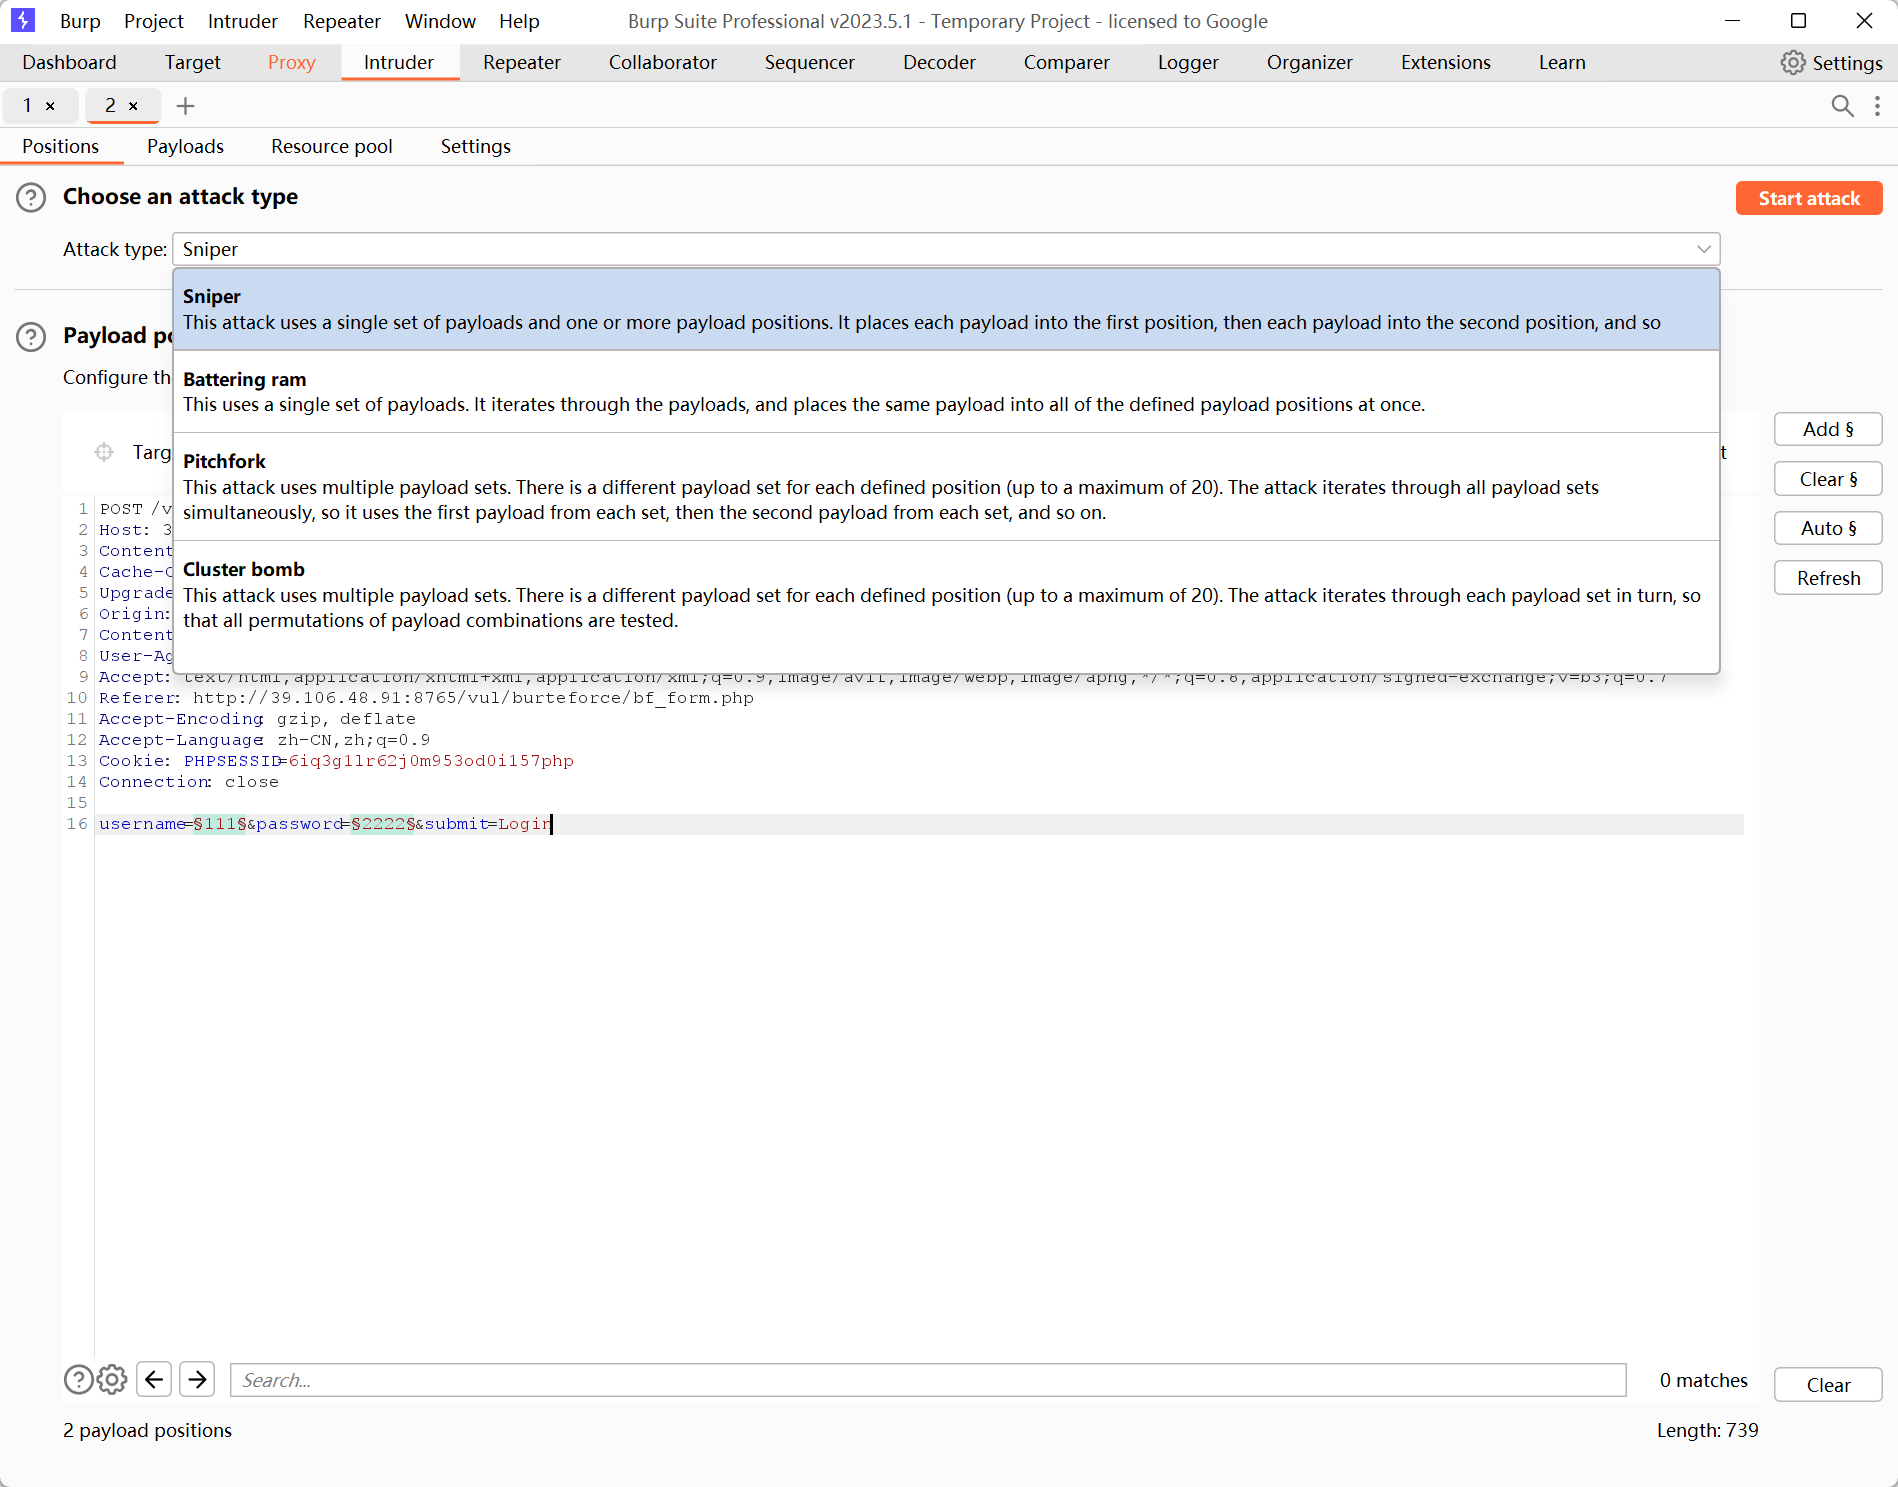Switch to the Comparer tab
The image size is (1898, 1487).
(x=1067, y=62)
